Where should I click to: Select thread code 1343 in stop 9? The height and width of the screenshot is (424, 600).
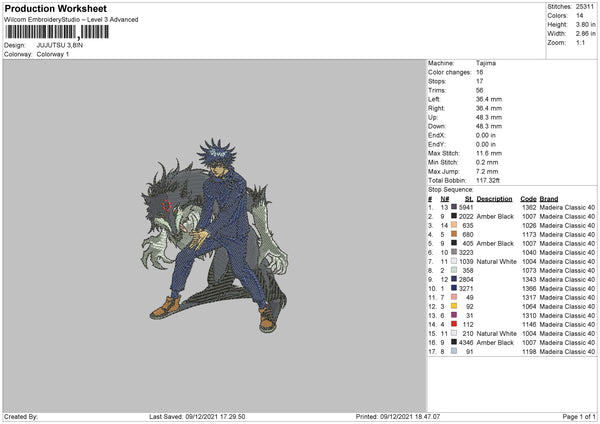(529, 280)
